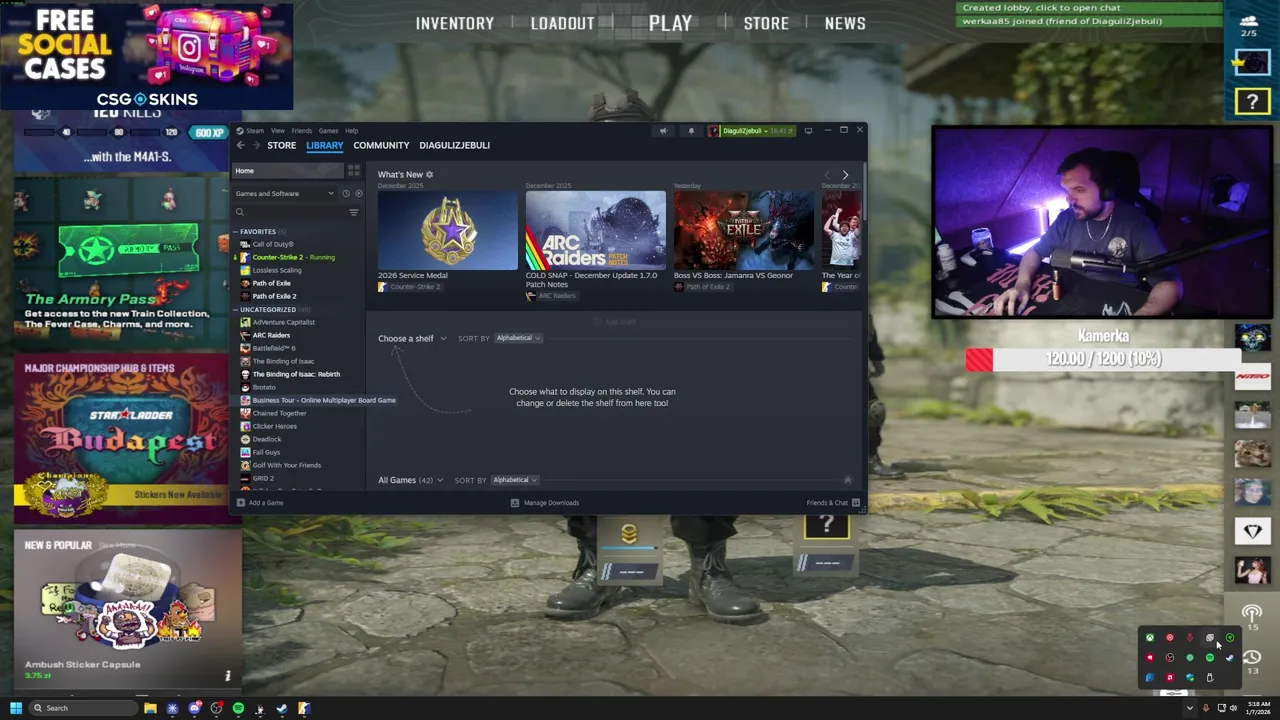The image size is (1280, 720).
Task: Open Boss VS Boss Jamanra news thumbnail
Action: pos(743,231)
